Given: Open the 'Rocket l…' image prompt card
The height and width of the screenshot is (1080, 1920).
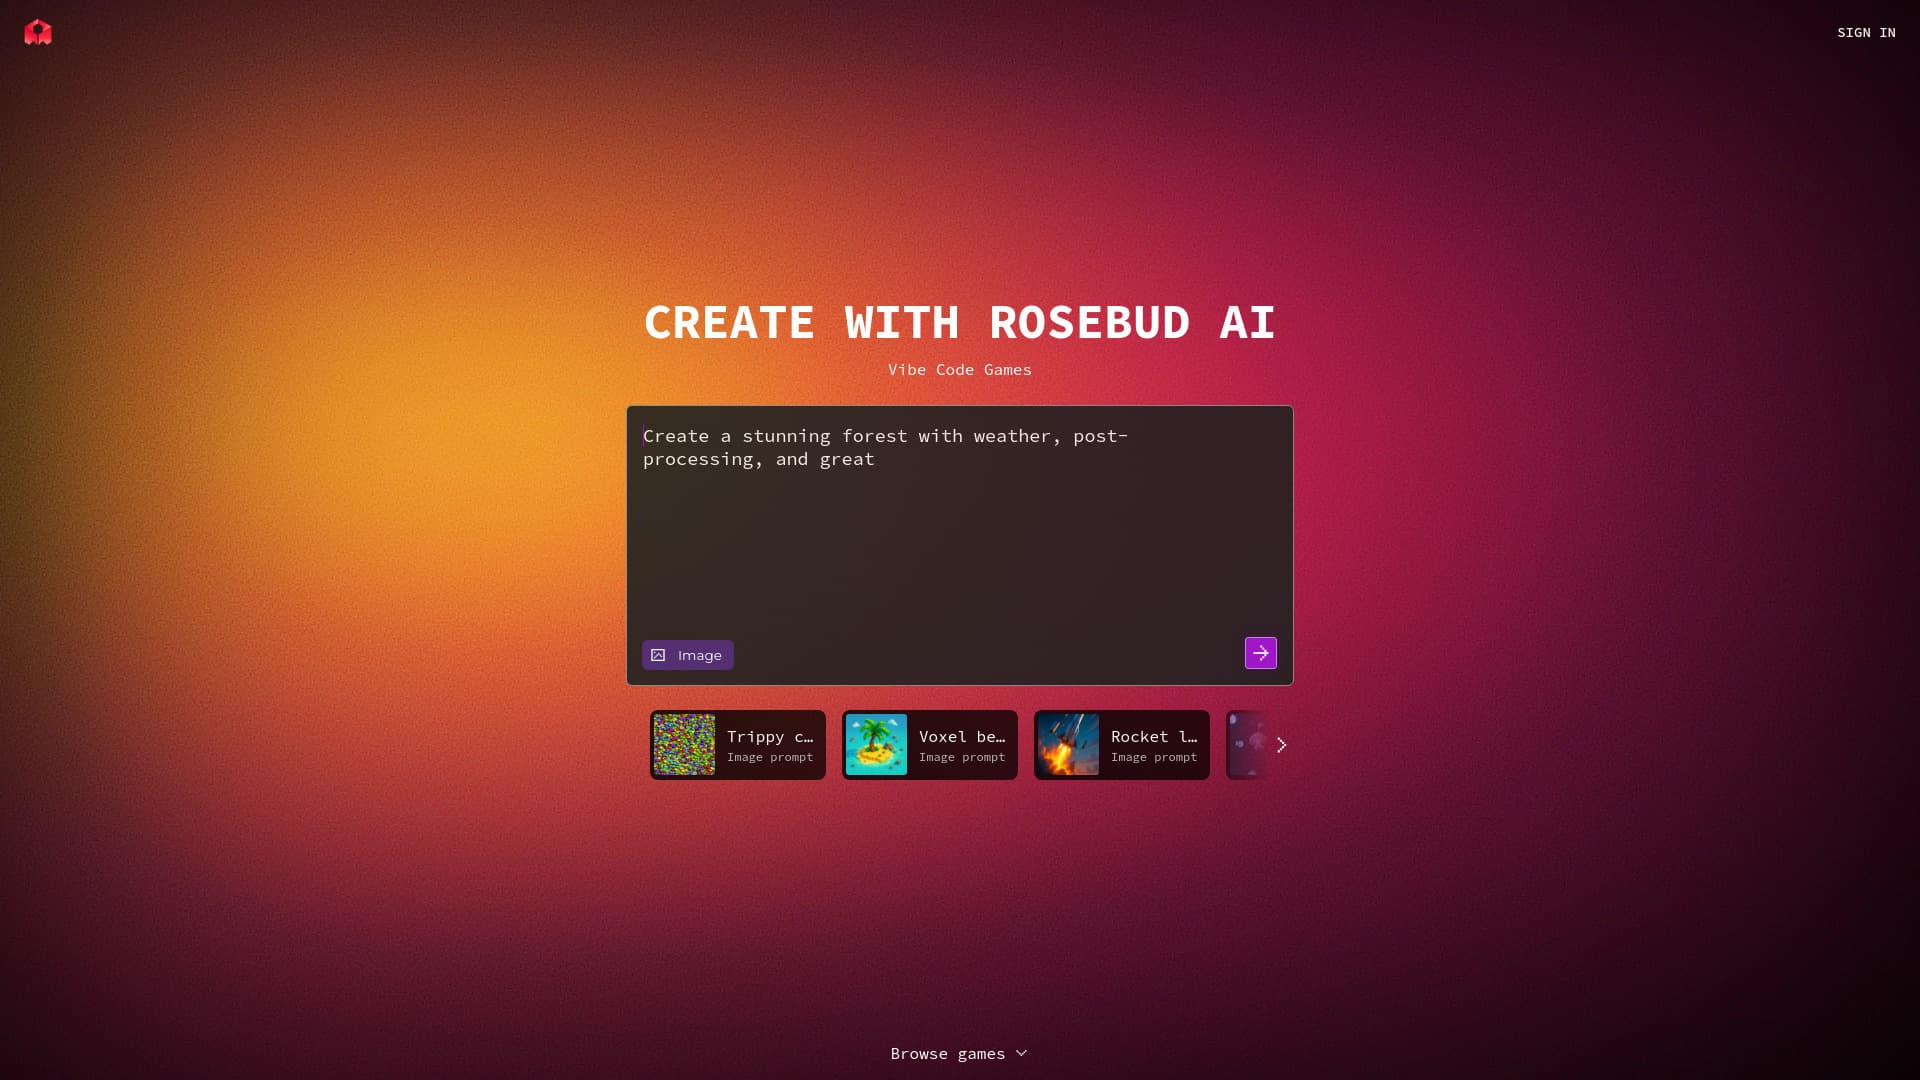Looking at the screenshot, I should pyautogui.click(x=1121, y=745).
